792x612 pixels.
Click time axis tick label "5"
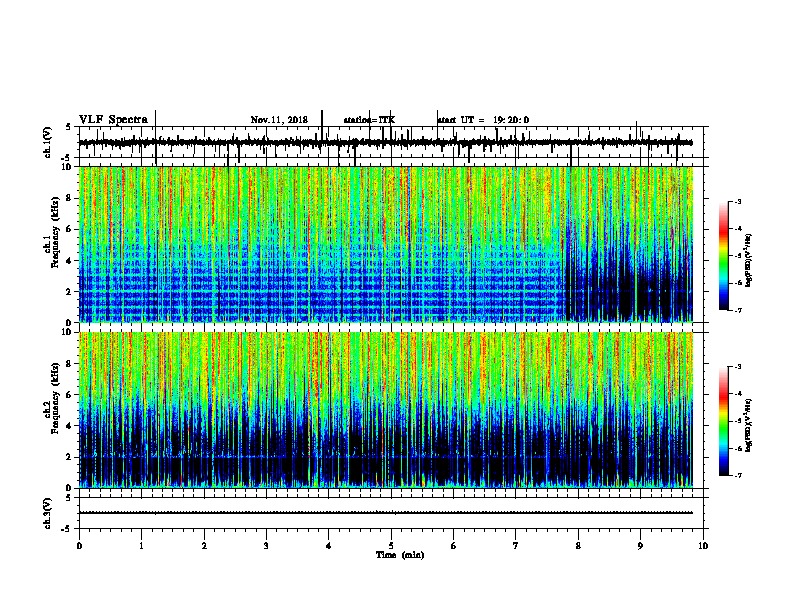tap(391, 546)
